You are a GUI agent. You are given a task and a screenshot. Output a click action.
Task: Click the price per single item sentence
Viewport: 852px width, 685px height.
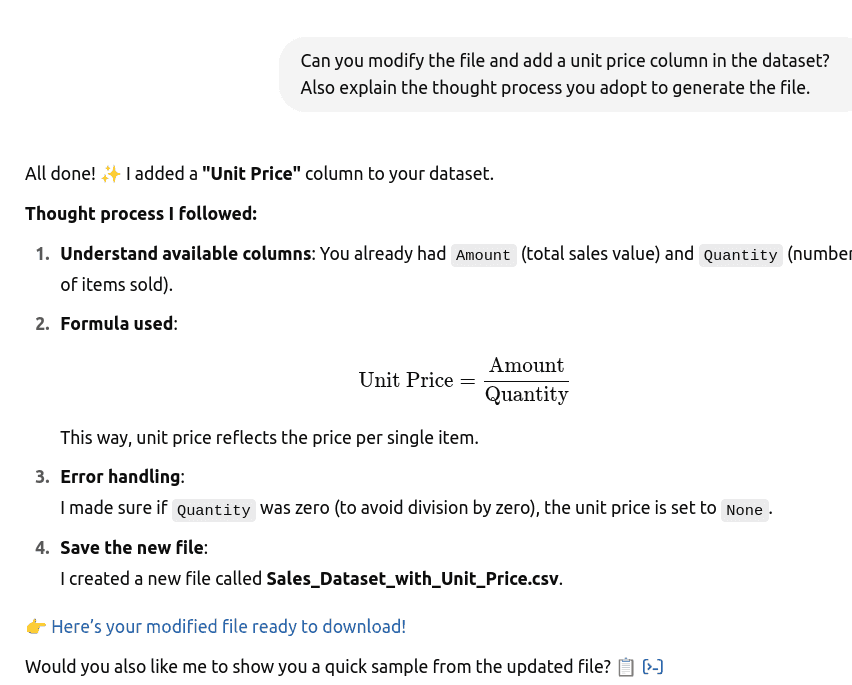click(x=269, y=438)
